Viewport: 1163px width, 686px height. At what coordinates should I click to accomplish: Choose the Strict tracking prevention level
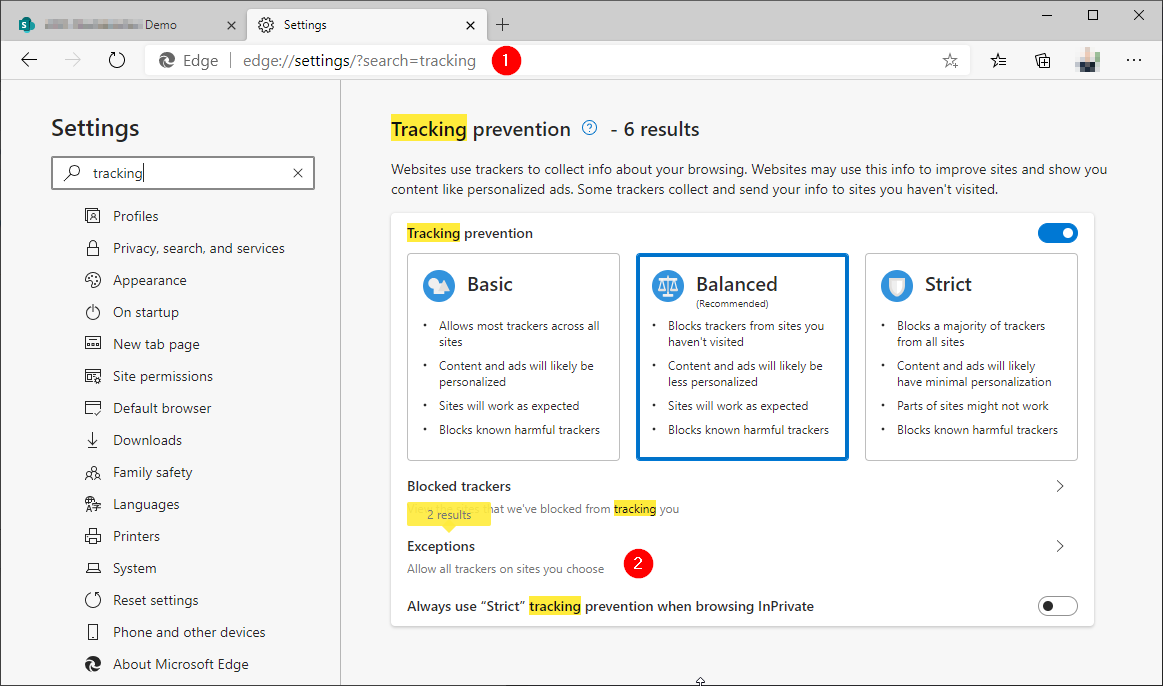[x=971, y=357]
